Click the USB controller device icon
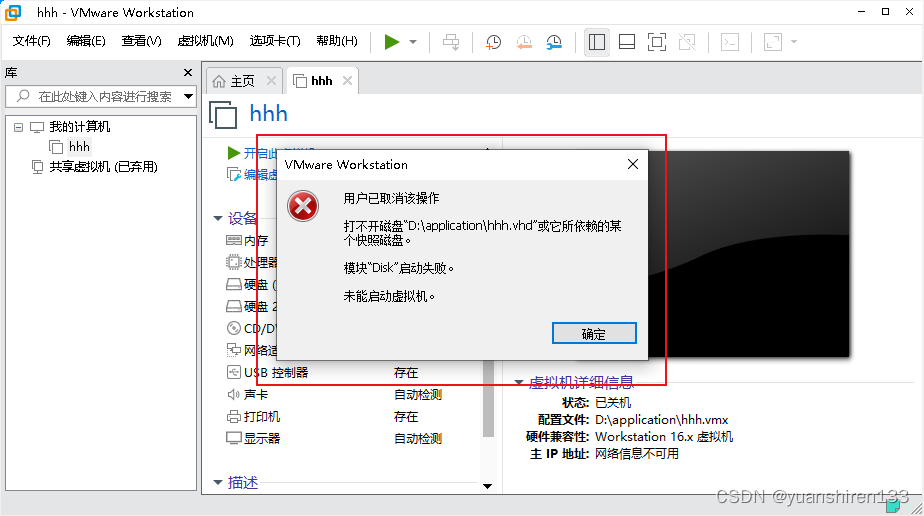Screen dimensions: 924x516 click(x=234, y=372)
